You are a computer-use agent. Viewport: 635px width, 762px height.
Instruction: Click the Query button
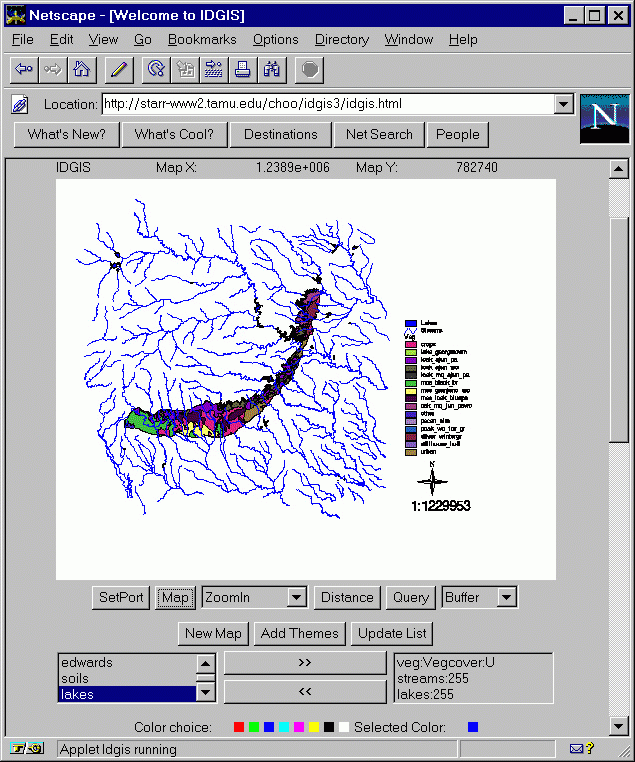411,597
